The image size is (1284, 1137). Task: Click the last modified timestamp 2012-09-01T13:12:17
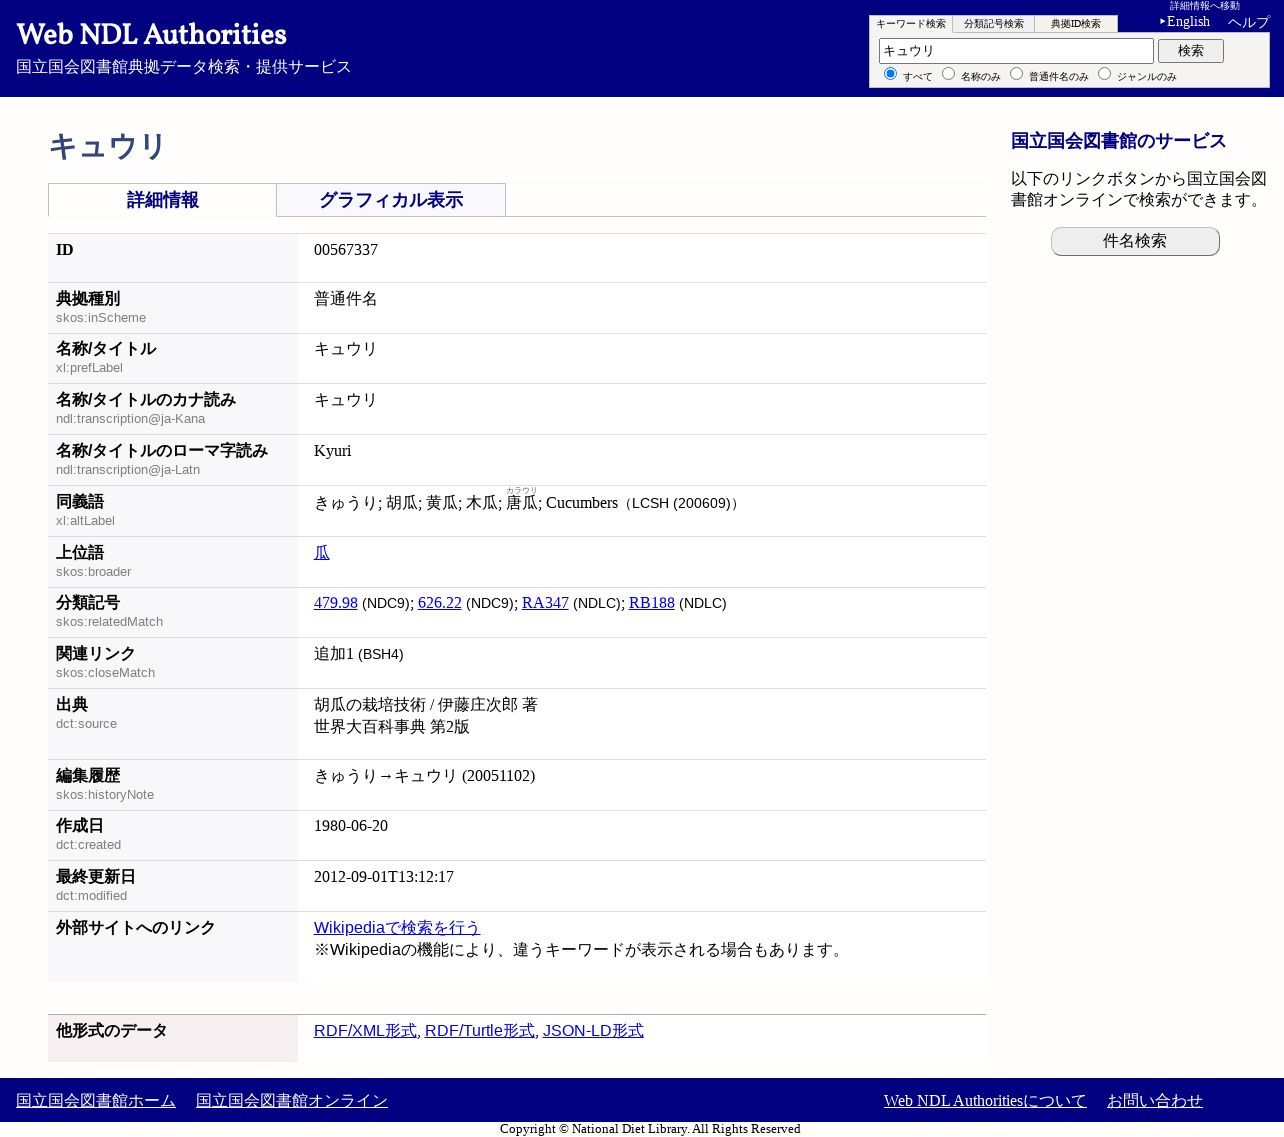(384, 877)
